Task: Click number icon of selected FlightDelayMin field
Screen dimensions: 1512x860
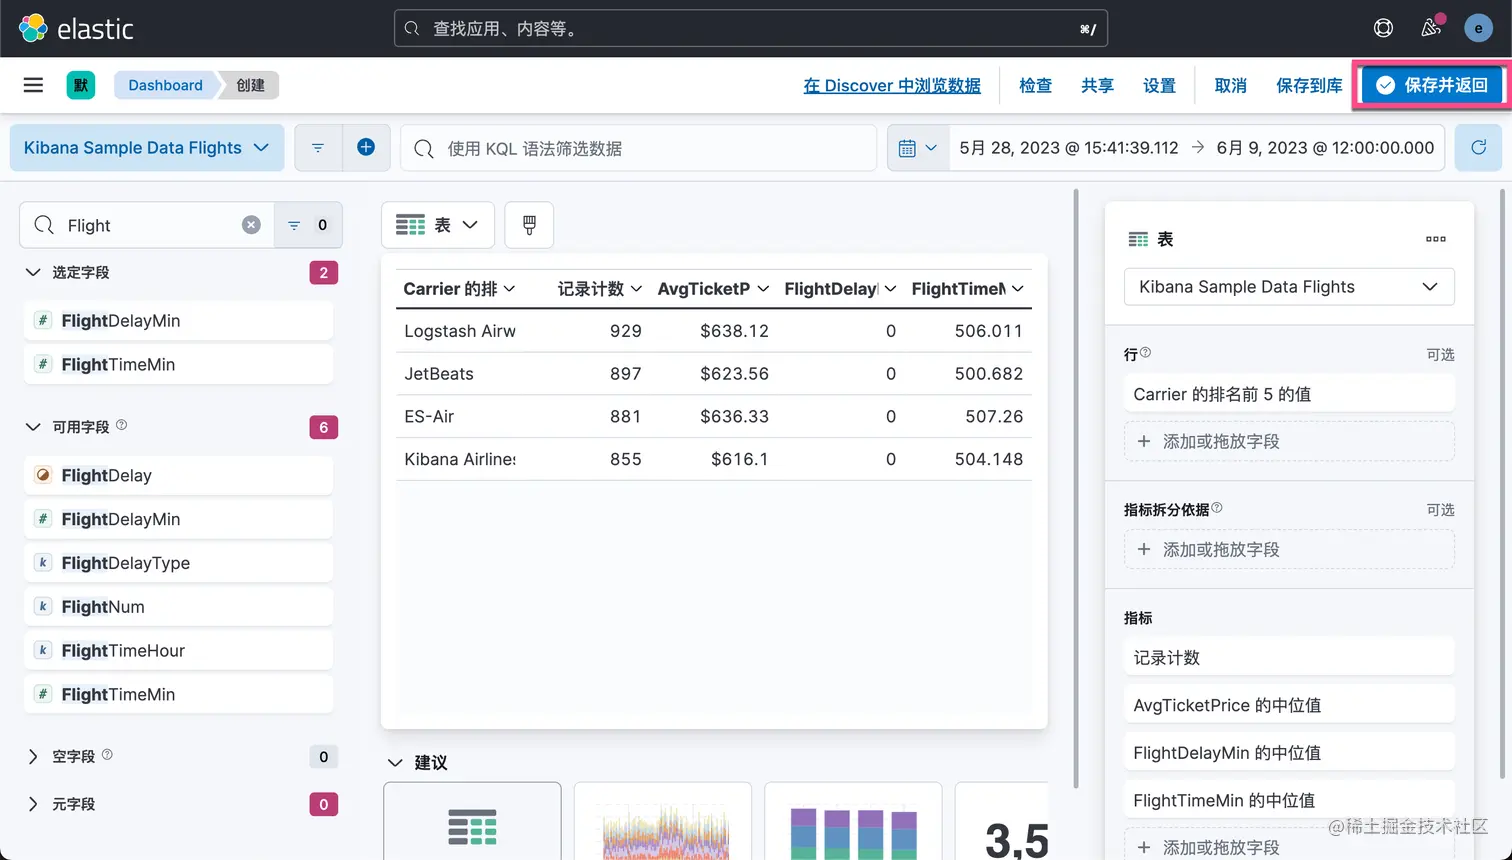Action: (x=43, y=320)
